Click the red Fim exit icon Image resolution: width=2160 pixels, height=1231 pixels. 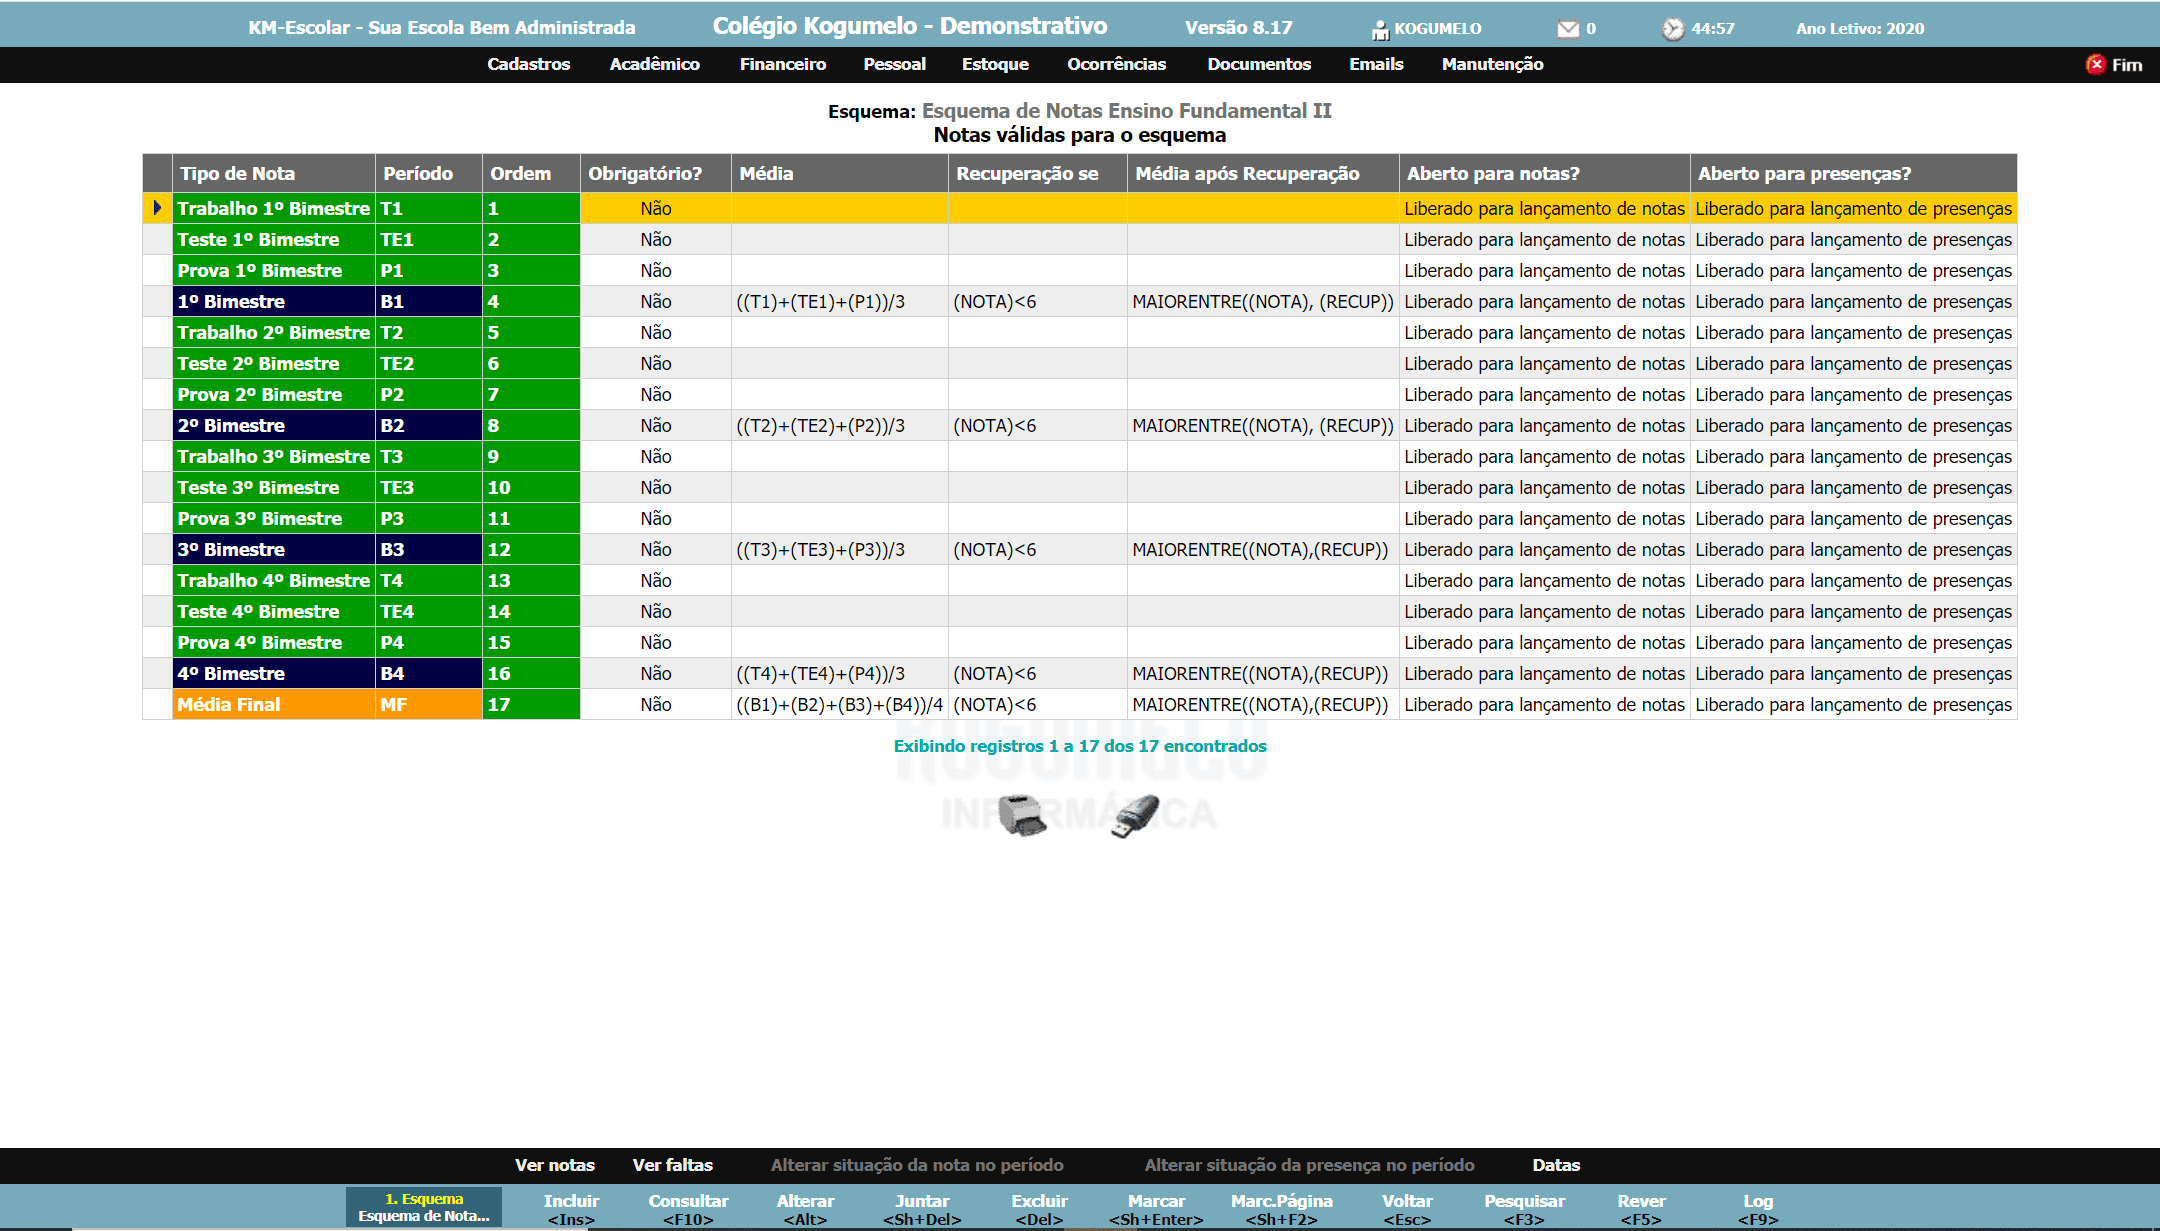click(x=2095, y=64)
